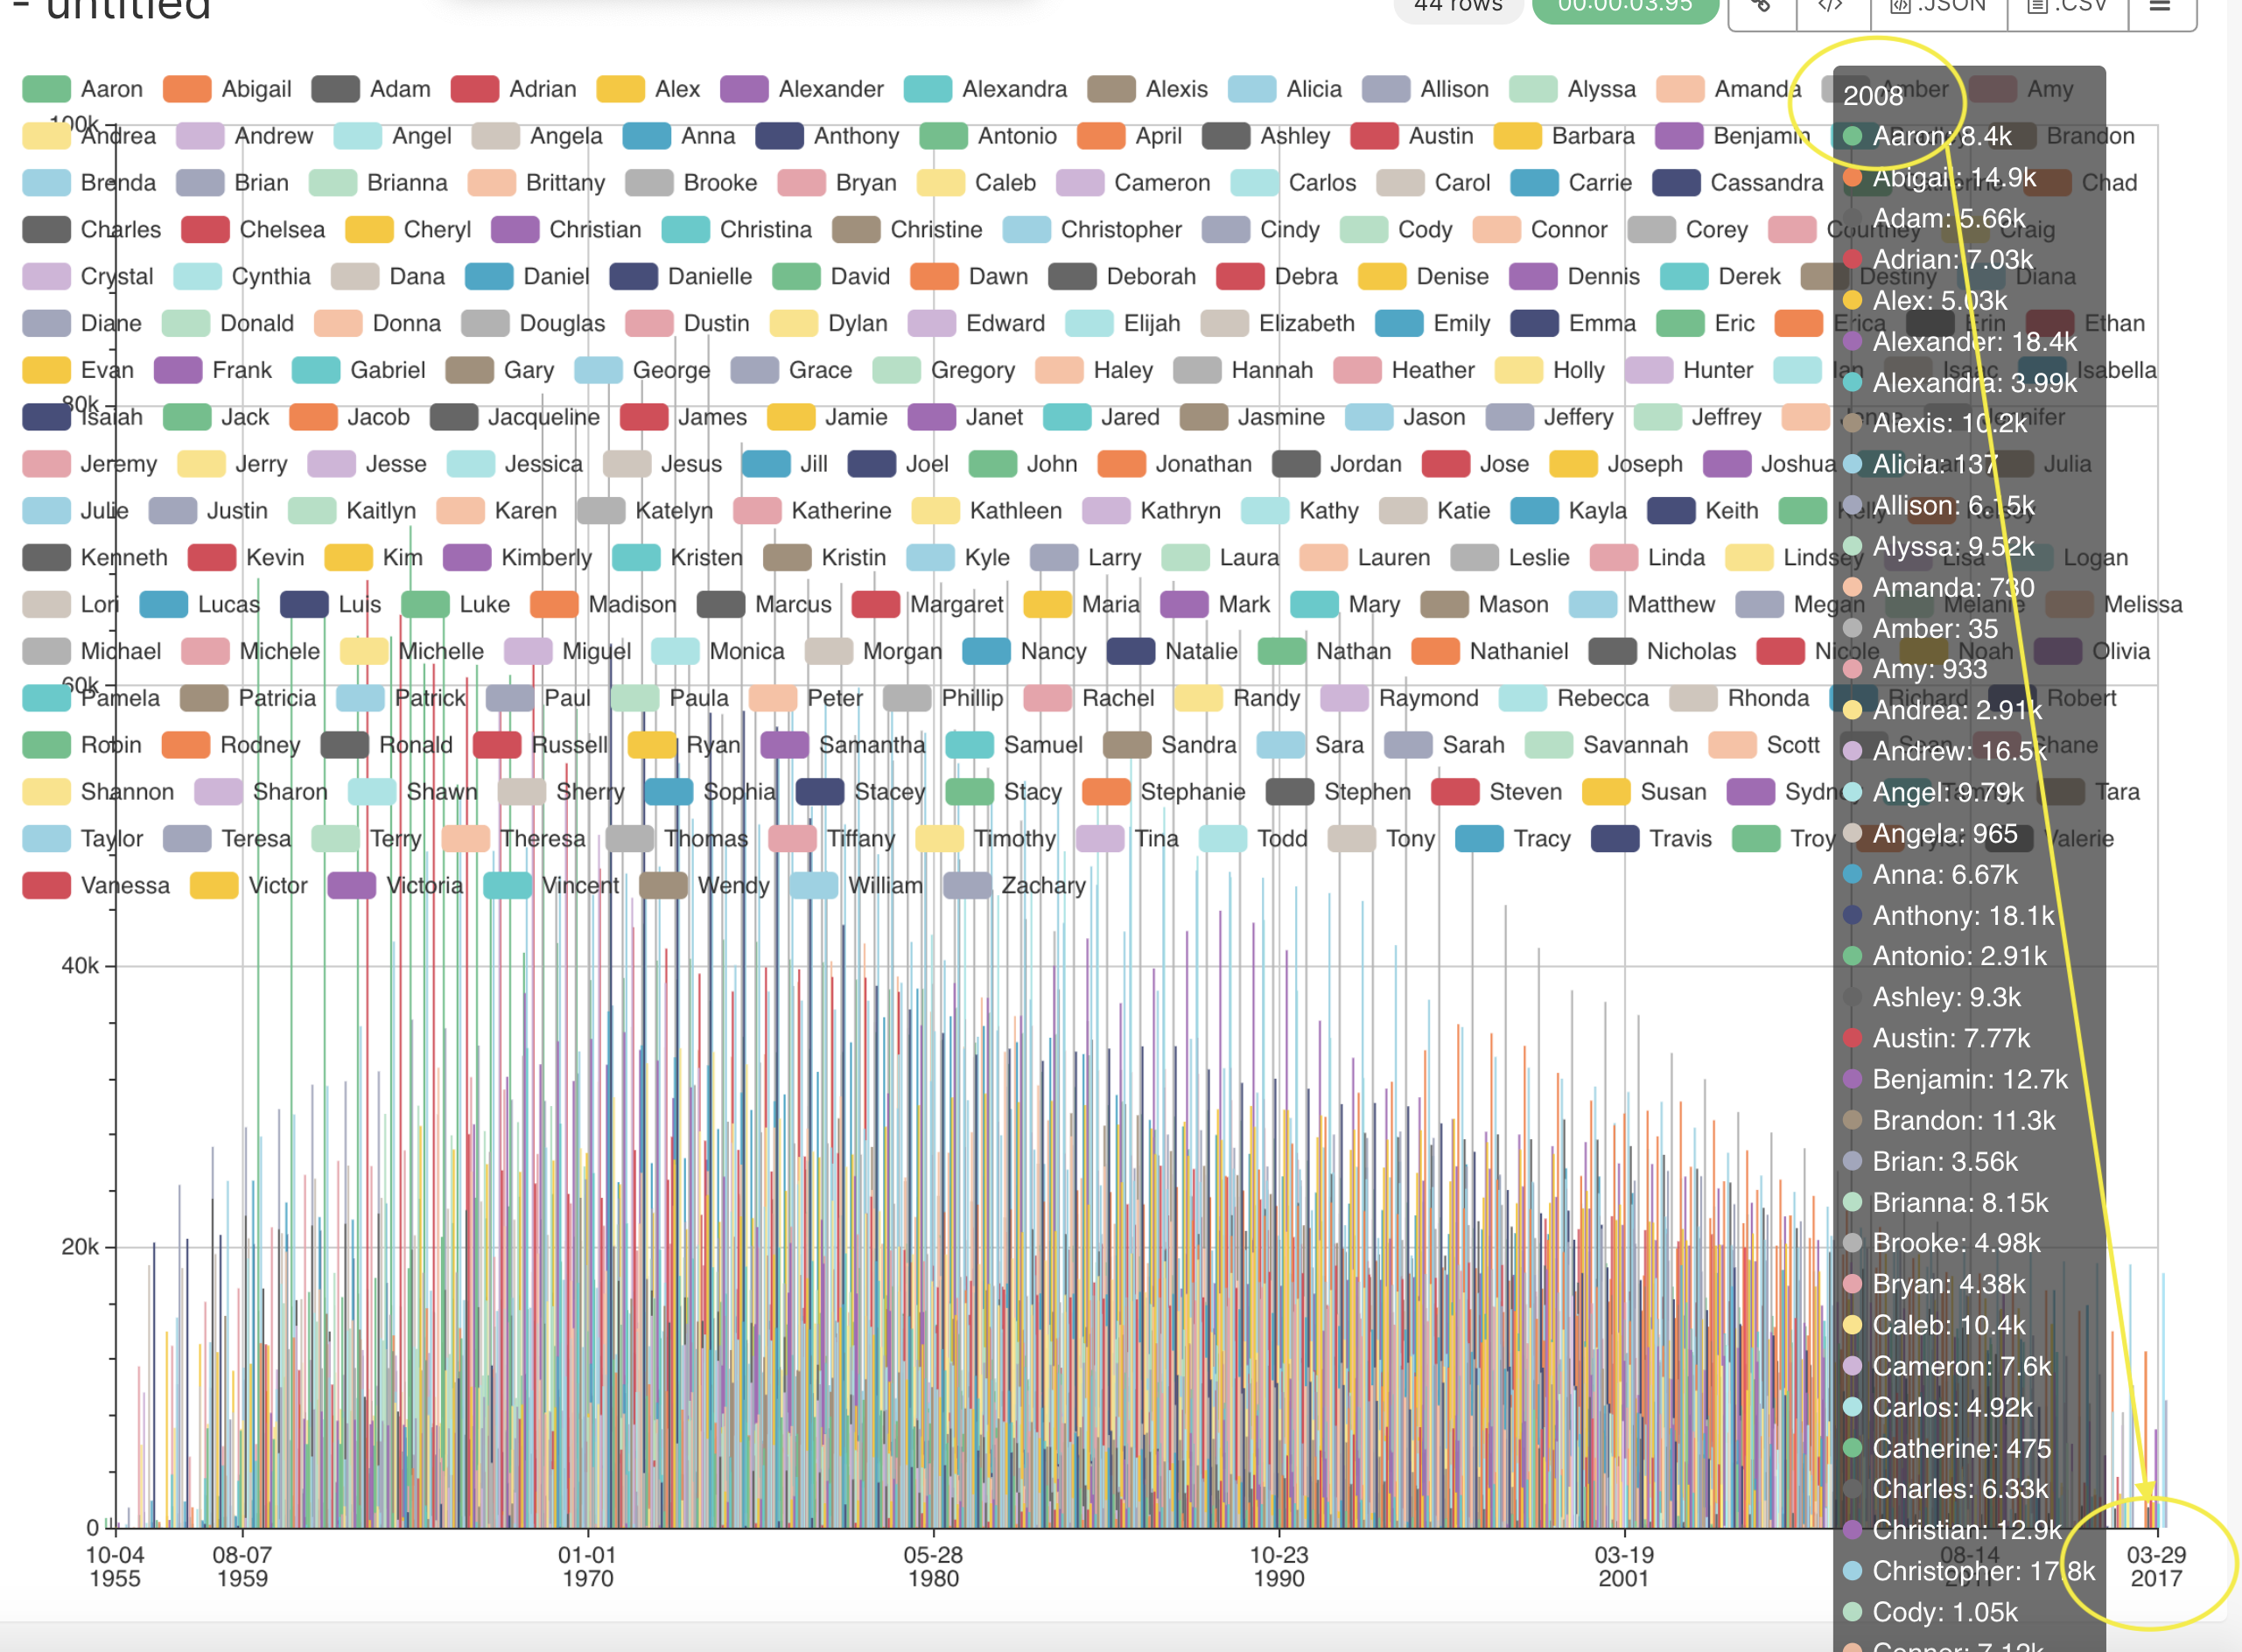
Task: Select the 'Christopher: 17.8k' tooltip row
Action: click(x=1976, y=1571)
